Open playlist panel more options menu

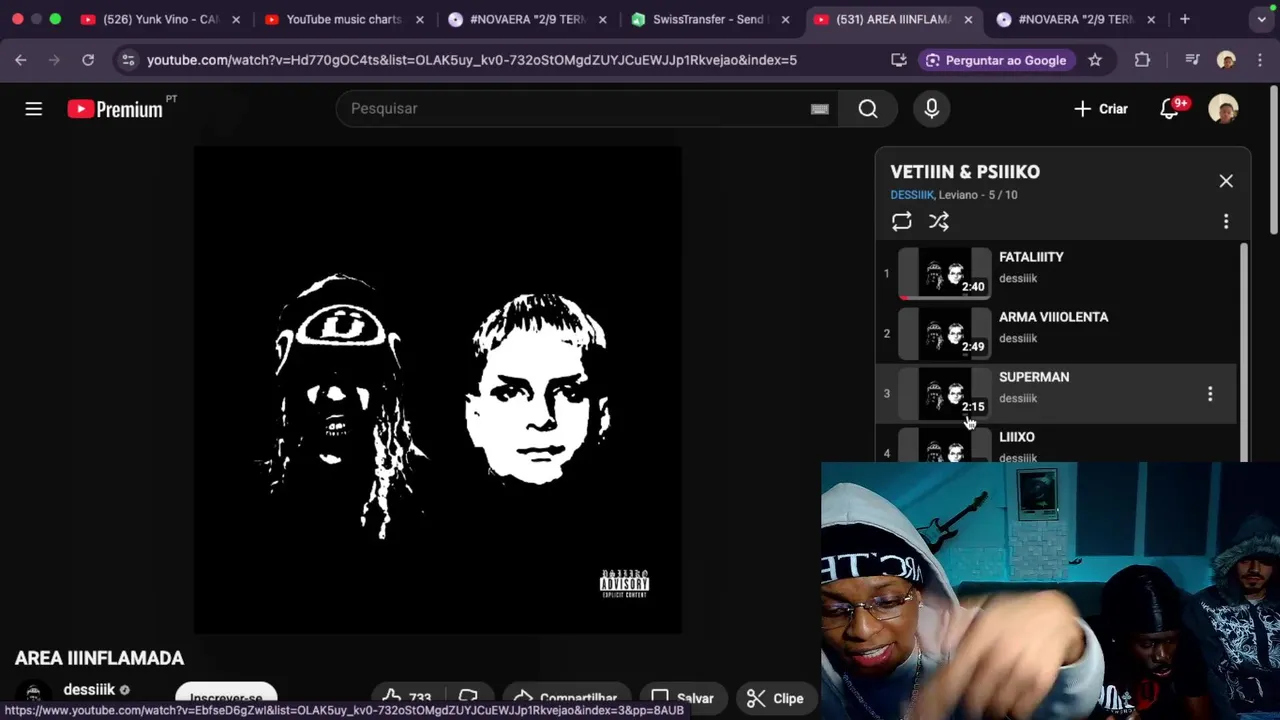(x=1226, y=221)
